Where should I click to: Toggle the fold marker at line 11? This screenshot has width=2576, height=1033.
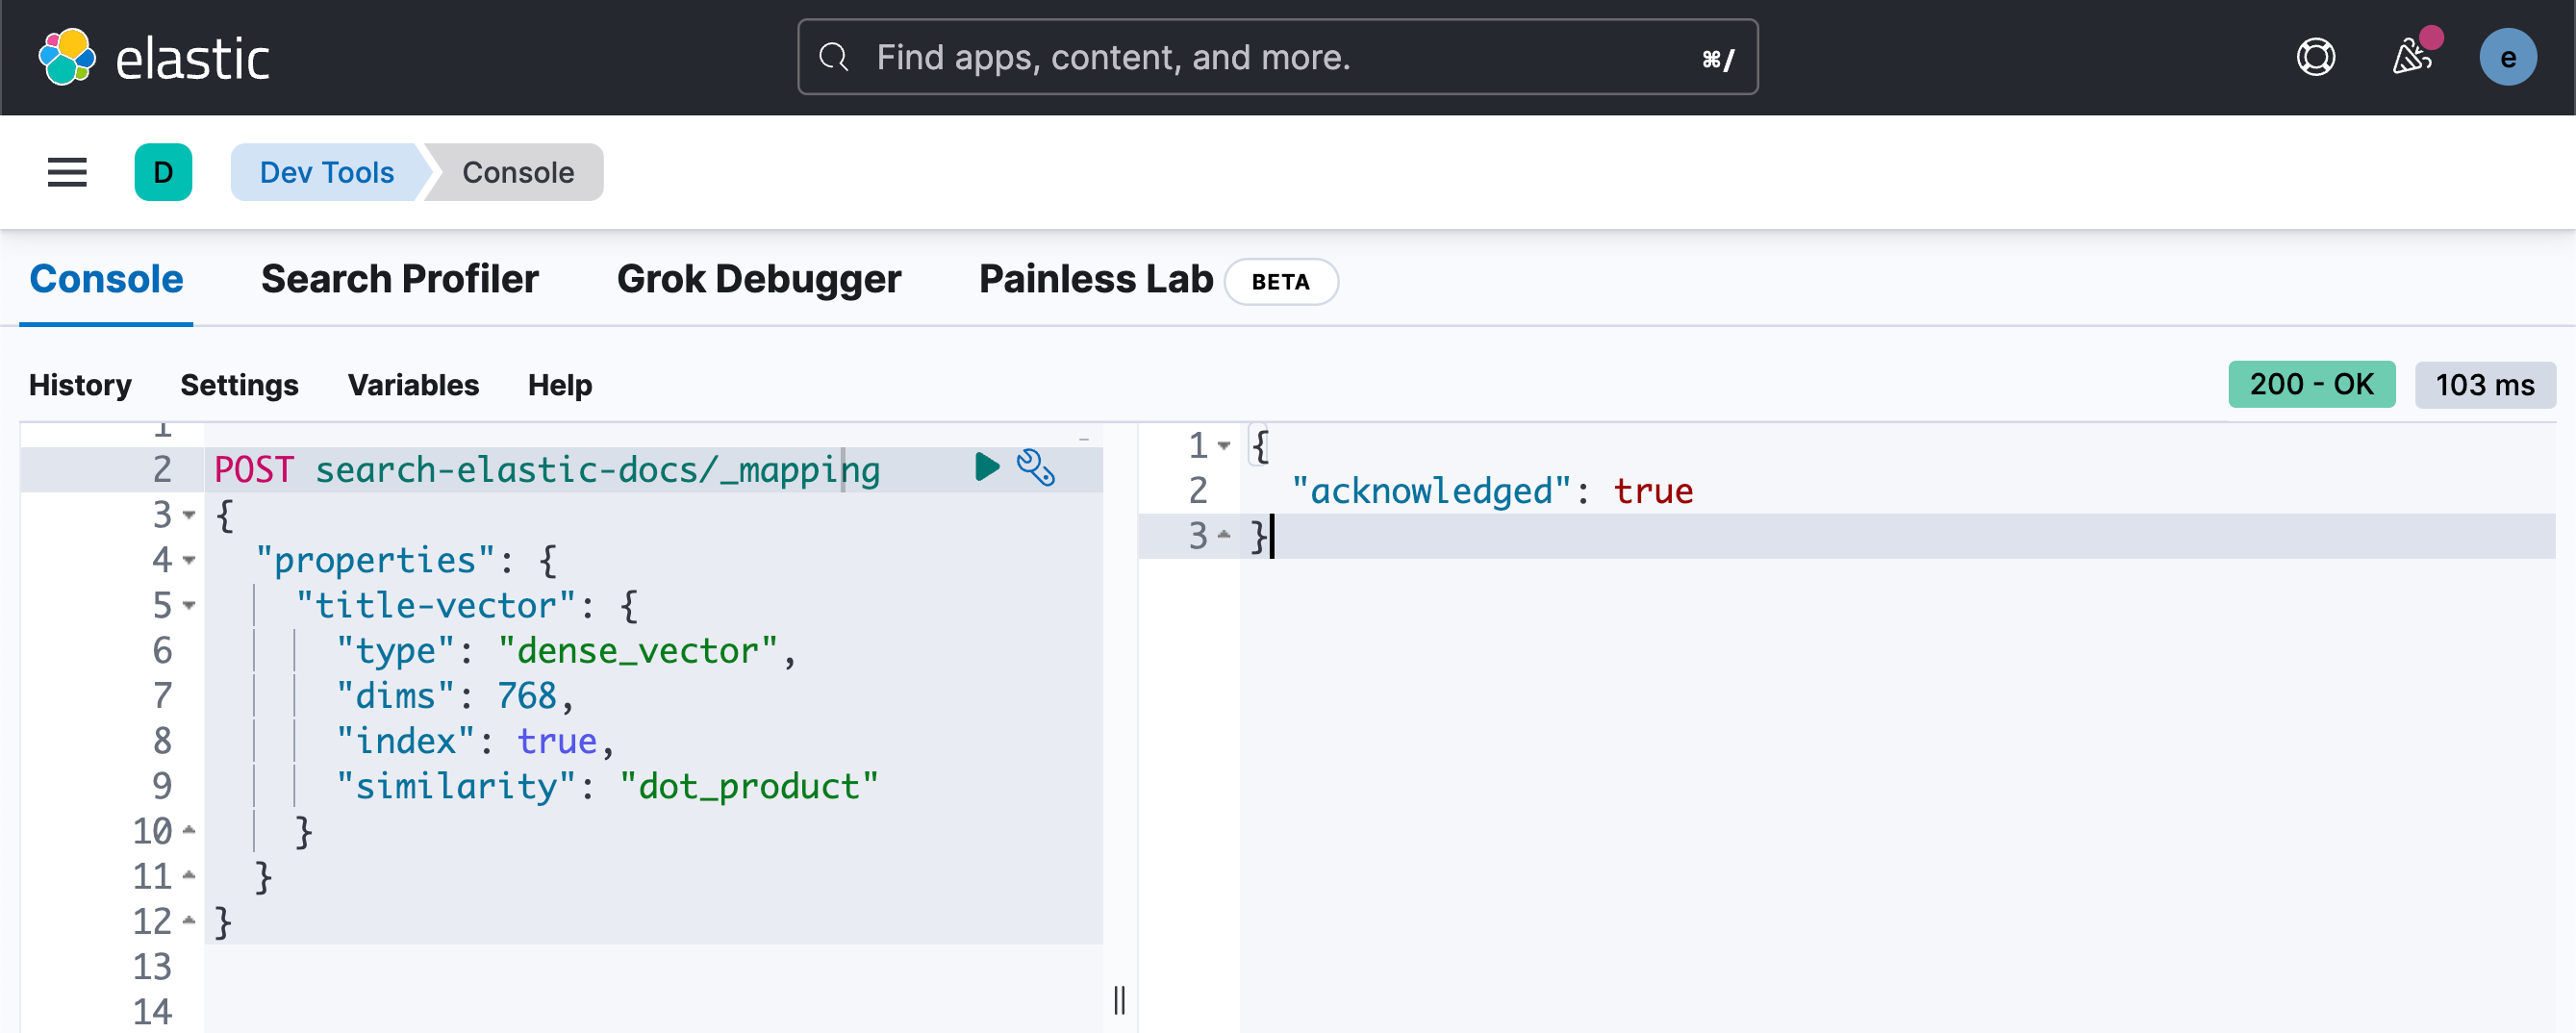[189, 876]
